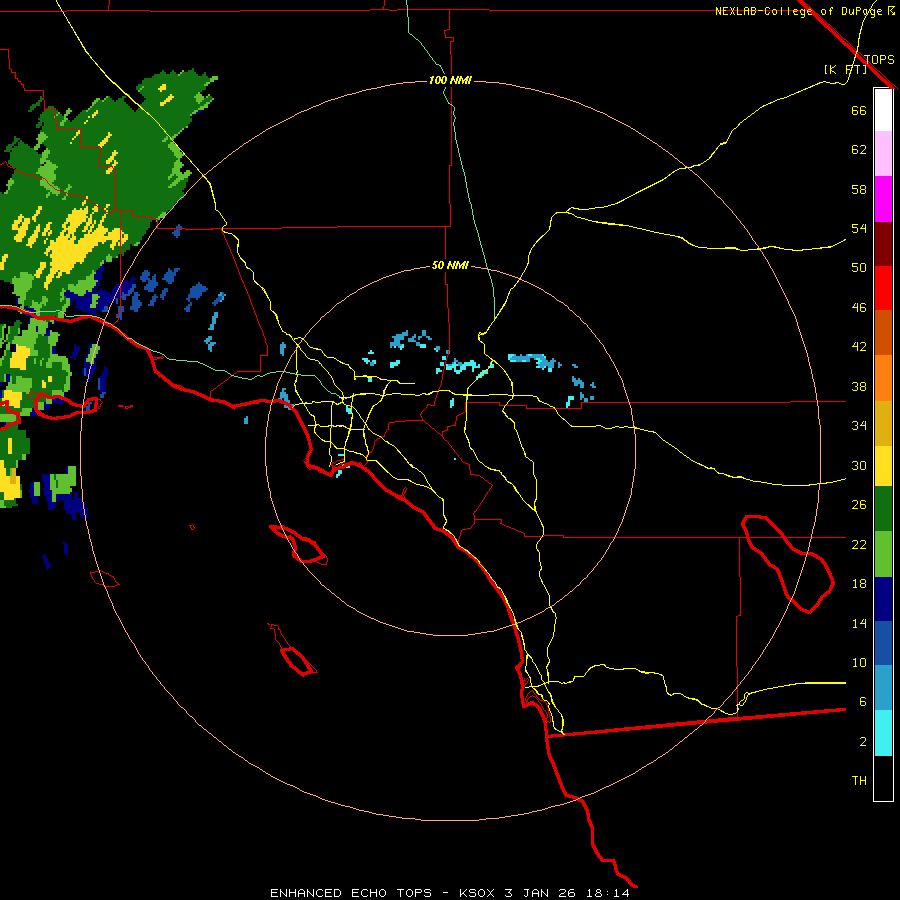Click the 50 legend value
The height and width of the screenshot is (900, 900).
[x=859, y=268]
